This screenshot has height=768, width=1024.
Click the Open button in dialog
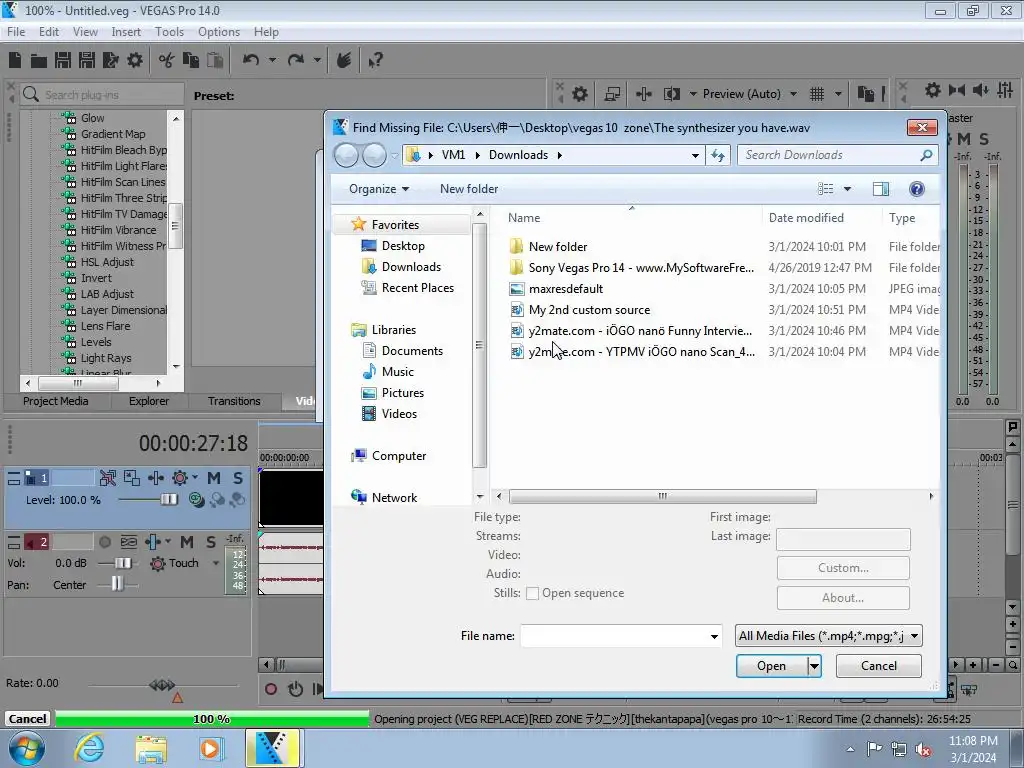[772, 666]
